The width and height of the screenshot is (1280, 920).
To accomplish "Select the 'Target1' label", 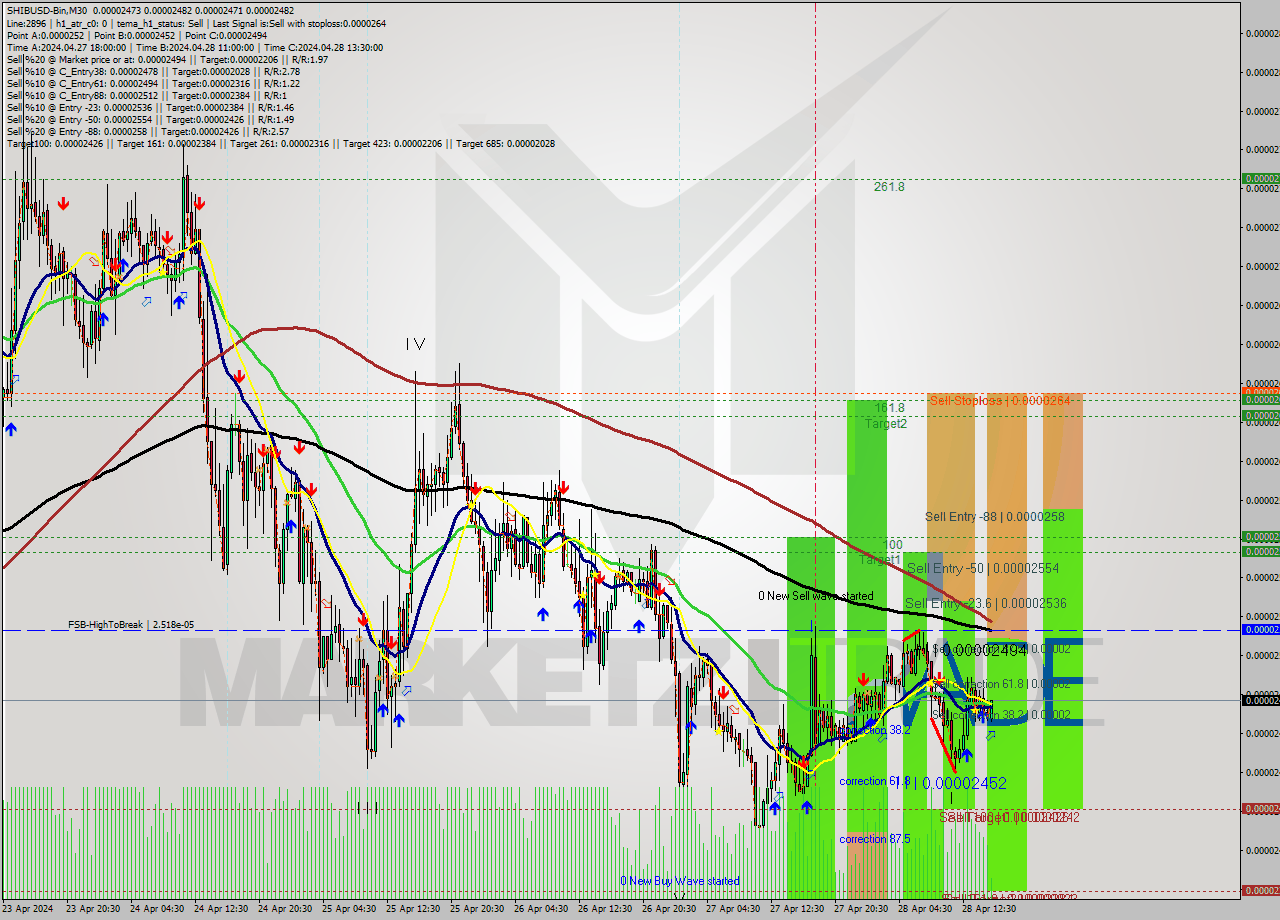I will [882, 559].
